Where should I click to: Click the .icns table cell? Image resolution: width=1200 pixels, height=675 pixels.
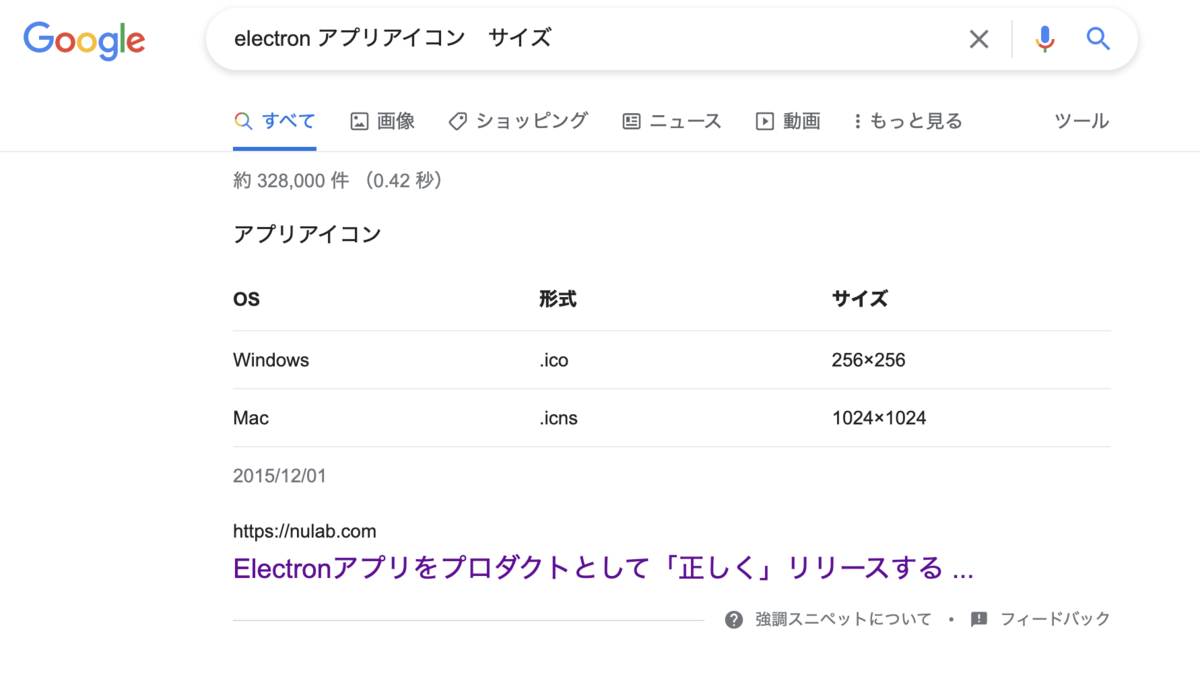tap(558, 418)
